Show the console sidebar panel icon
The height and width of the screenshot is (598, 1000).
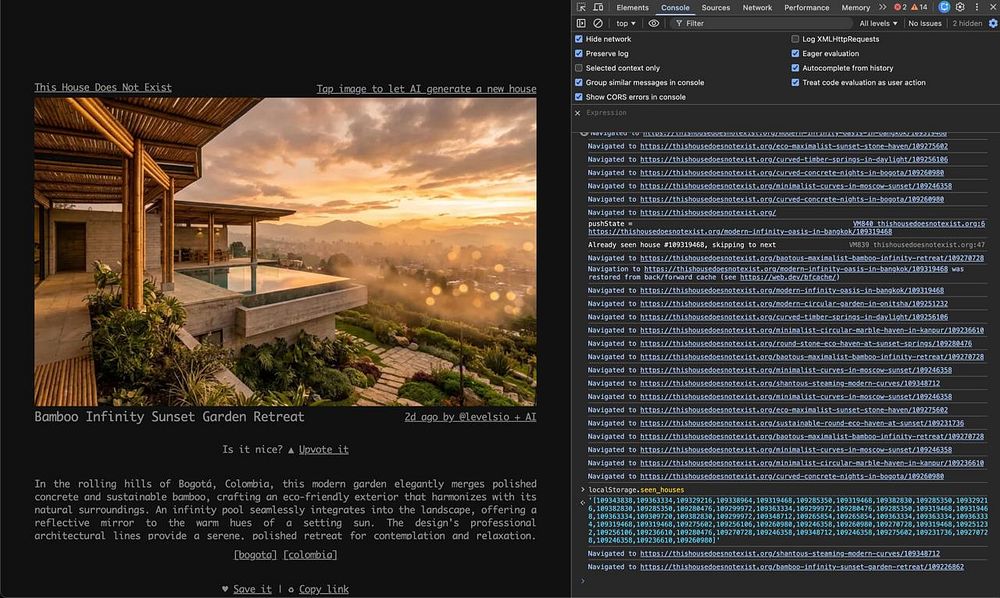[x=582, y=23]
